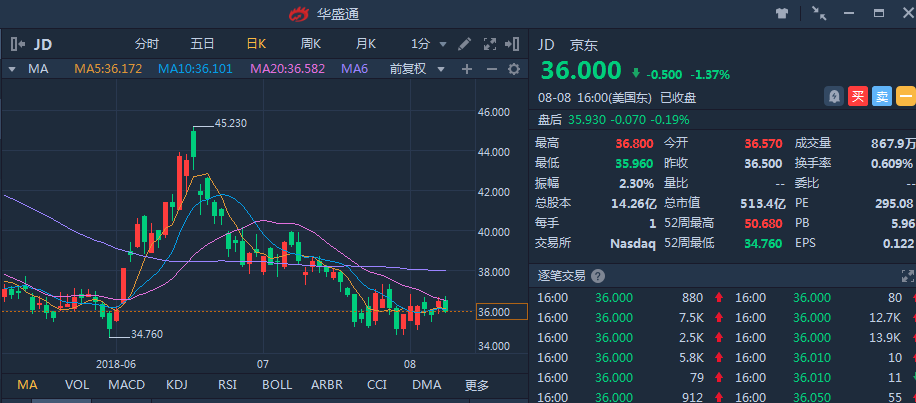Click MA5:36.172 value label
This screenshot has height=403, width=916.
tap(108, 69)
